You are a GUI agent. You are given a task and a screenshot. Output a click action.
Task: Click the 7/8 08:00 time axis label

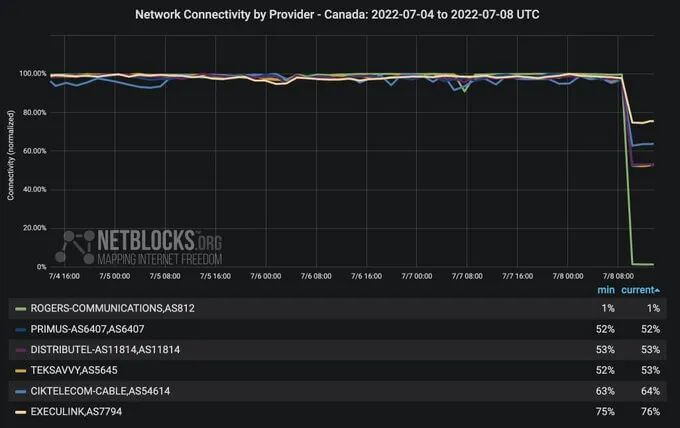(x=618, y=276)
